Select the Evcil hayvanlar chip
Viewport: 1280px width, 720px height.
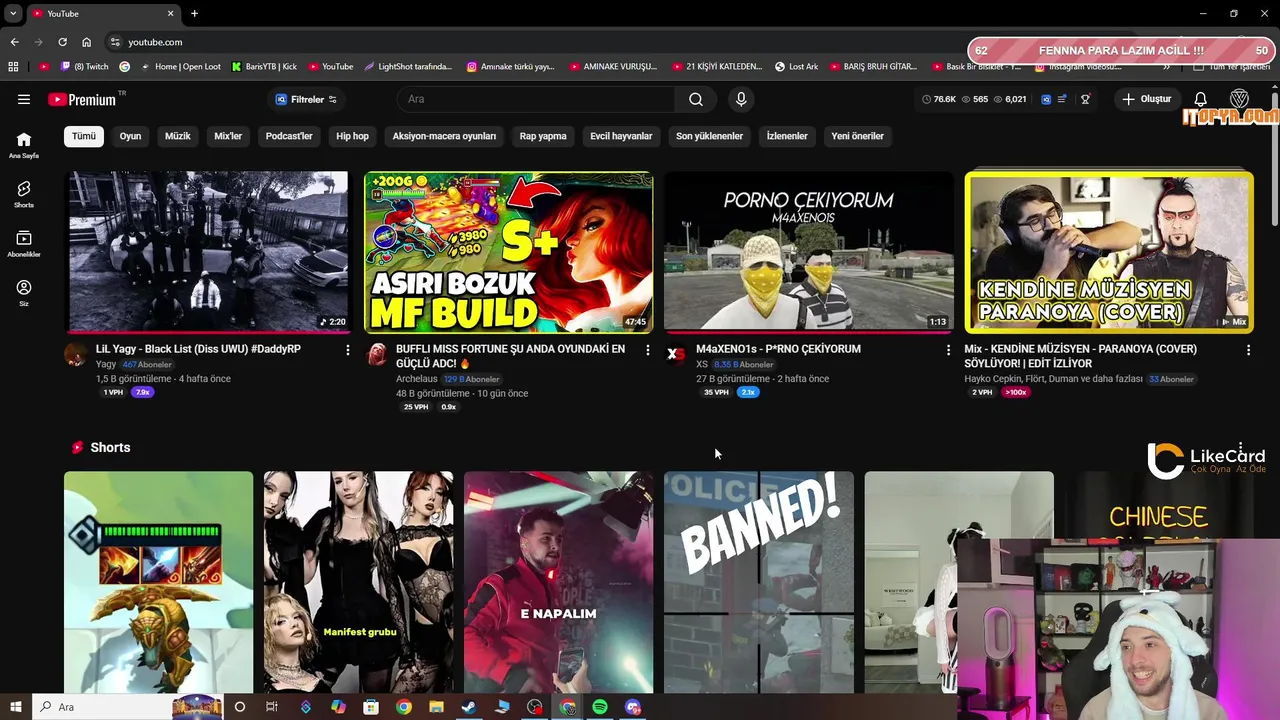621,136
